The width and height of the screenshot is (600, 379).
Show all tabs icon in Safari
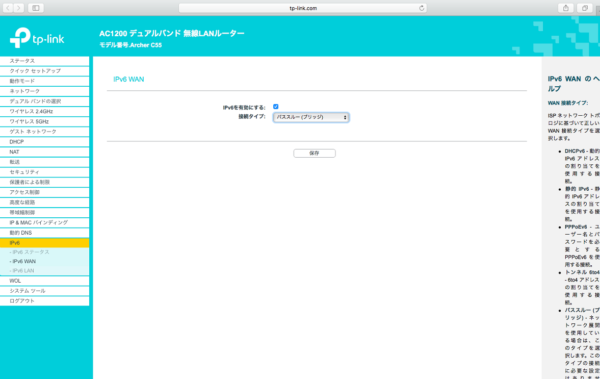584,8
